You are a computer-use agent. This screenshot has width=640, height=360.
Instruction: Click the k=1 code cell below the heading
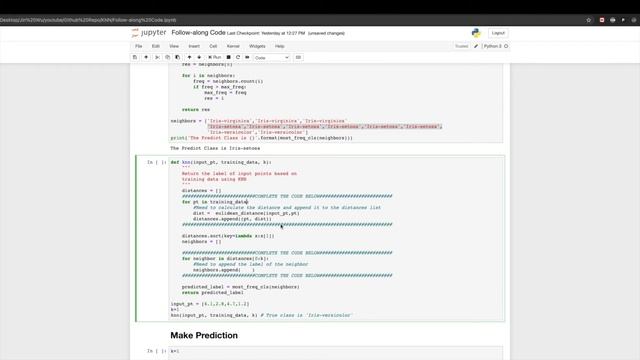point(336,351)
